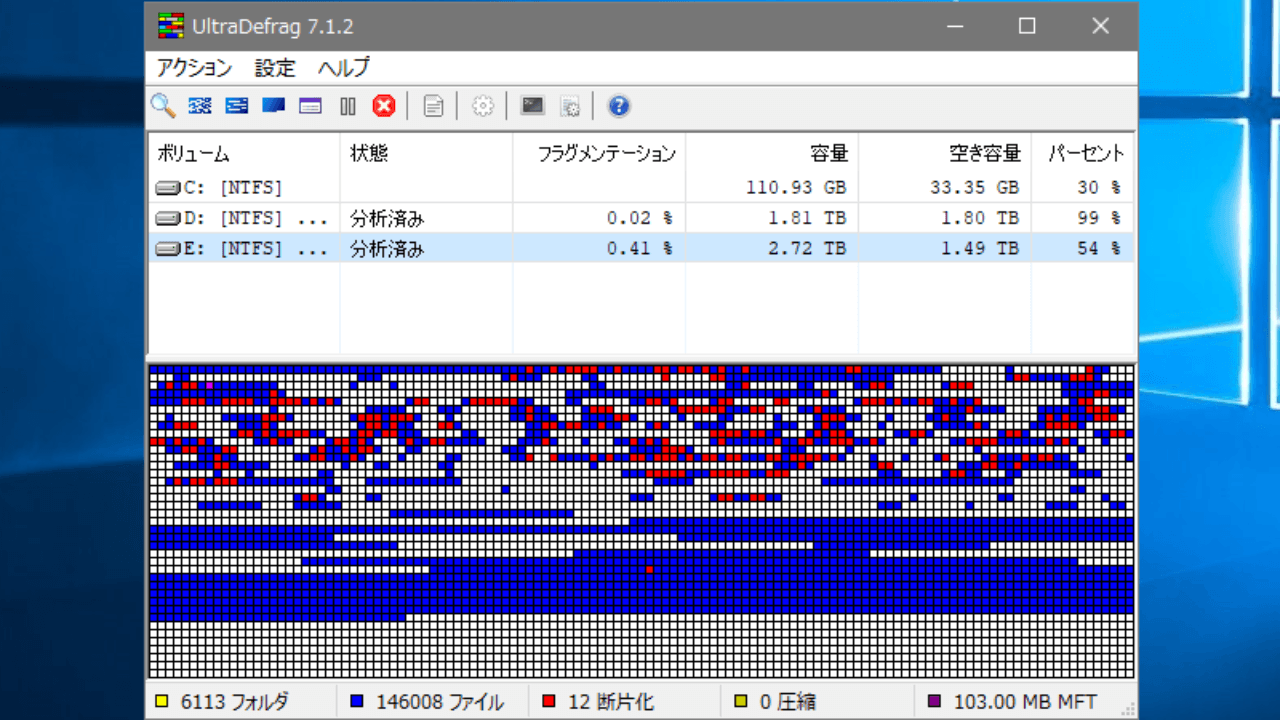
Task: Click the E: drive icon
Action: (169, 249)
